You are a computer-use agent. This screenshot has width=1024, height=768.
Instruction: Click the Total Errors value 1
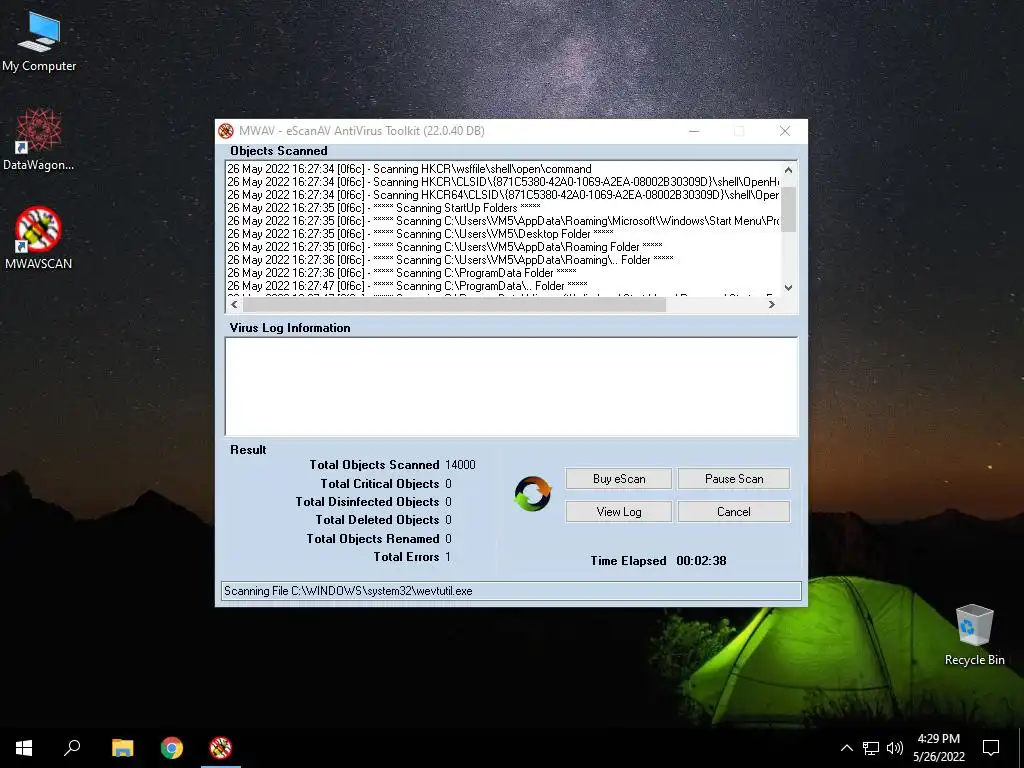[448, 557]
